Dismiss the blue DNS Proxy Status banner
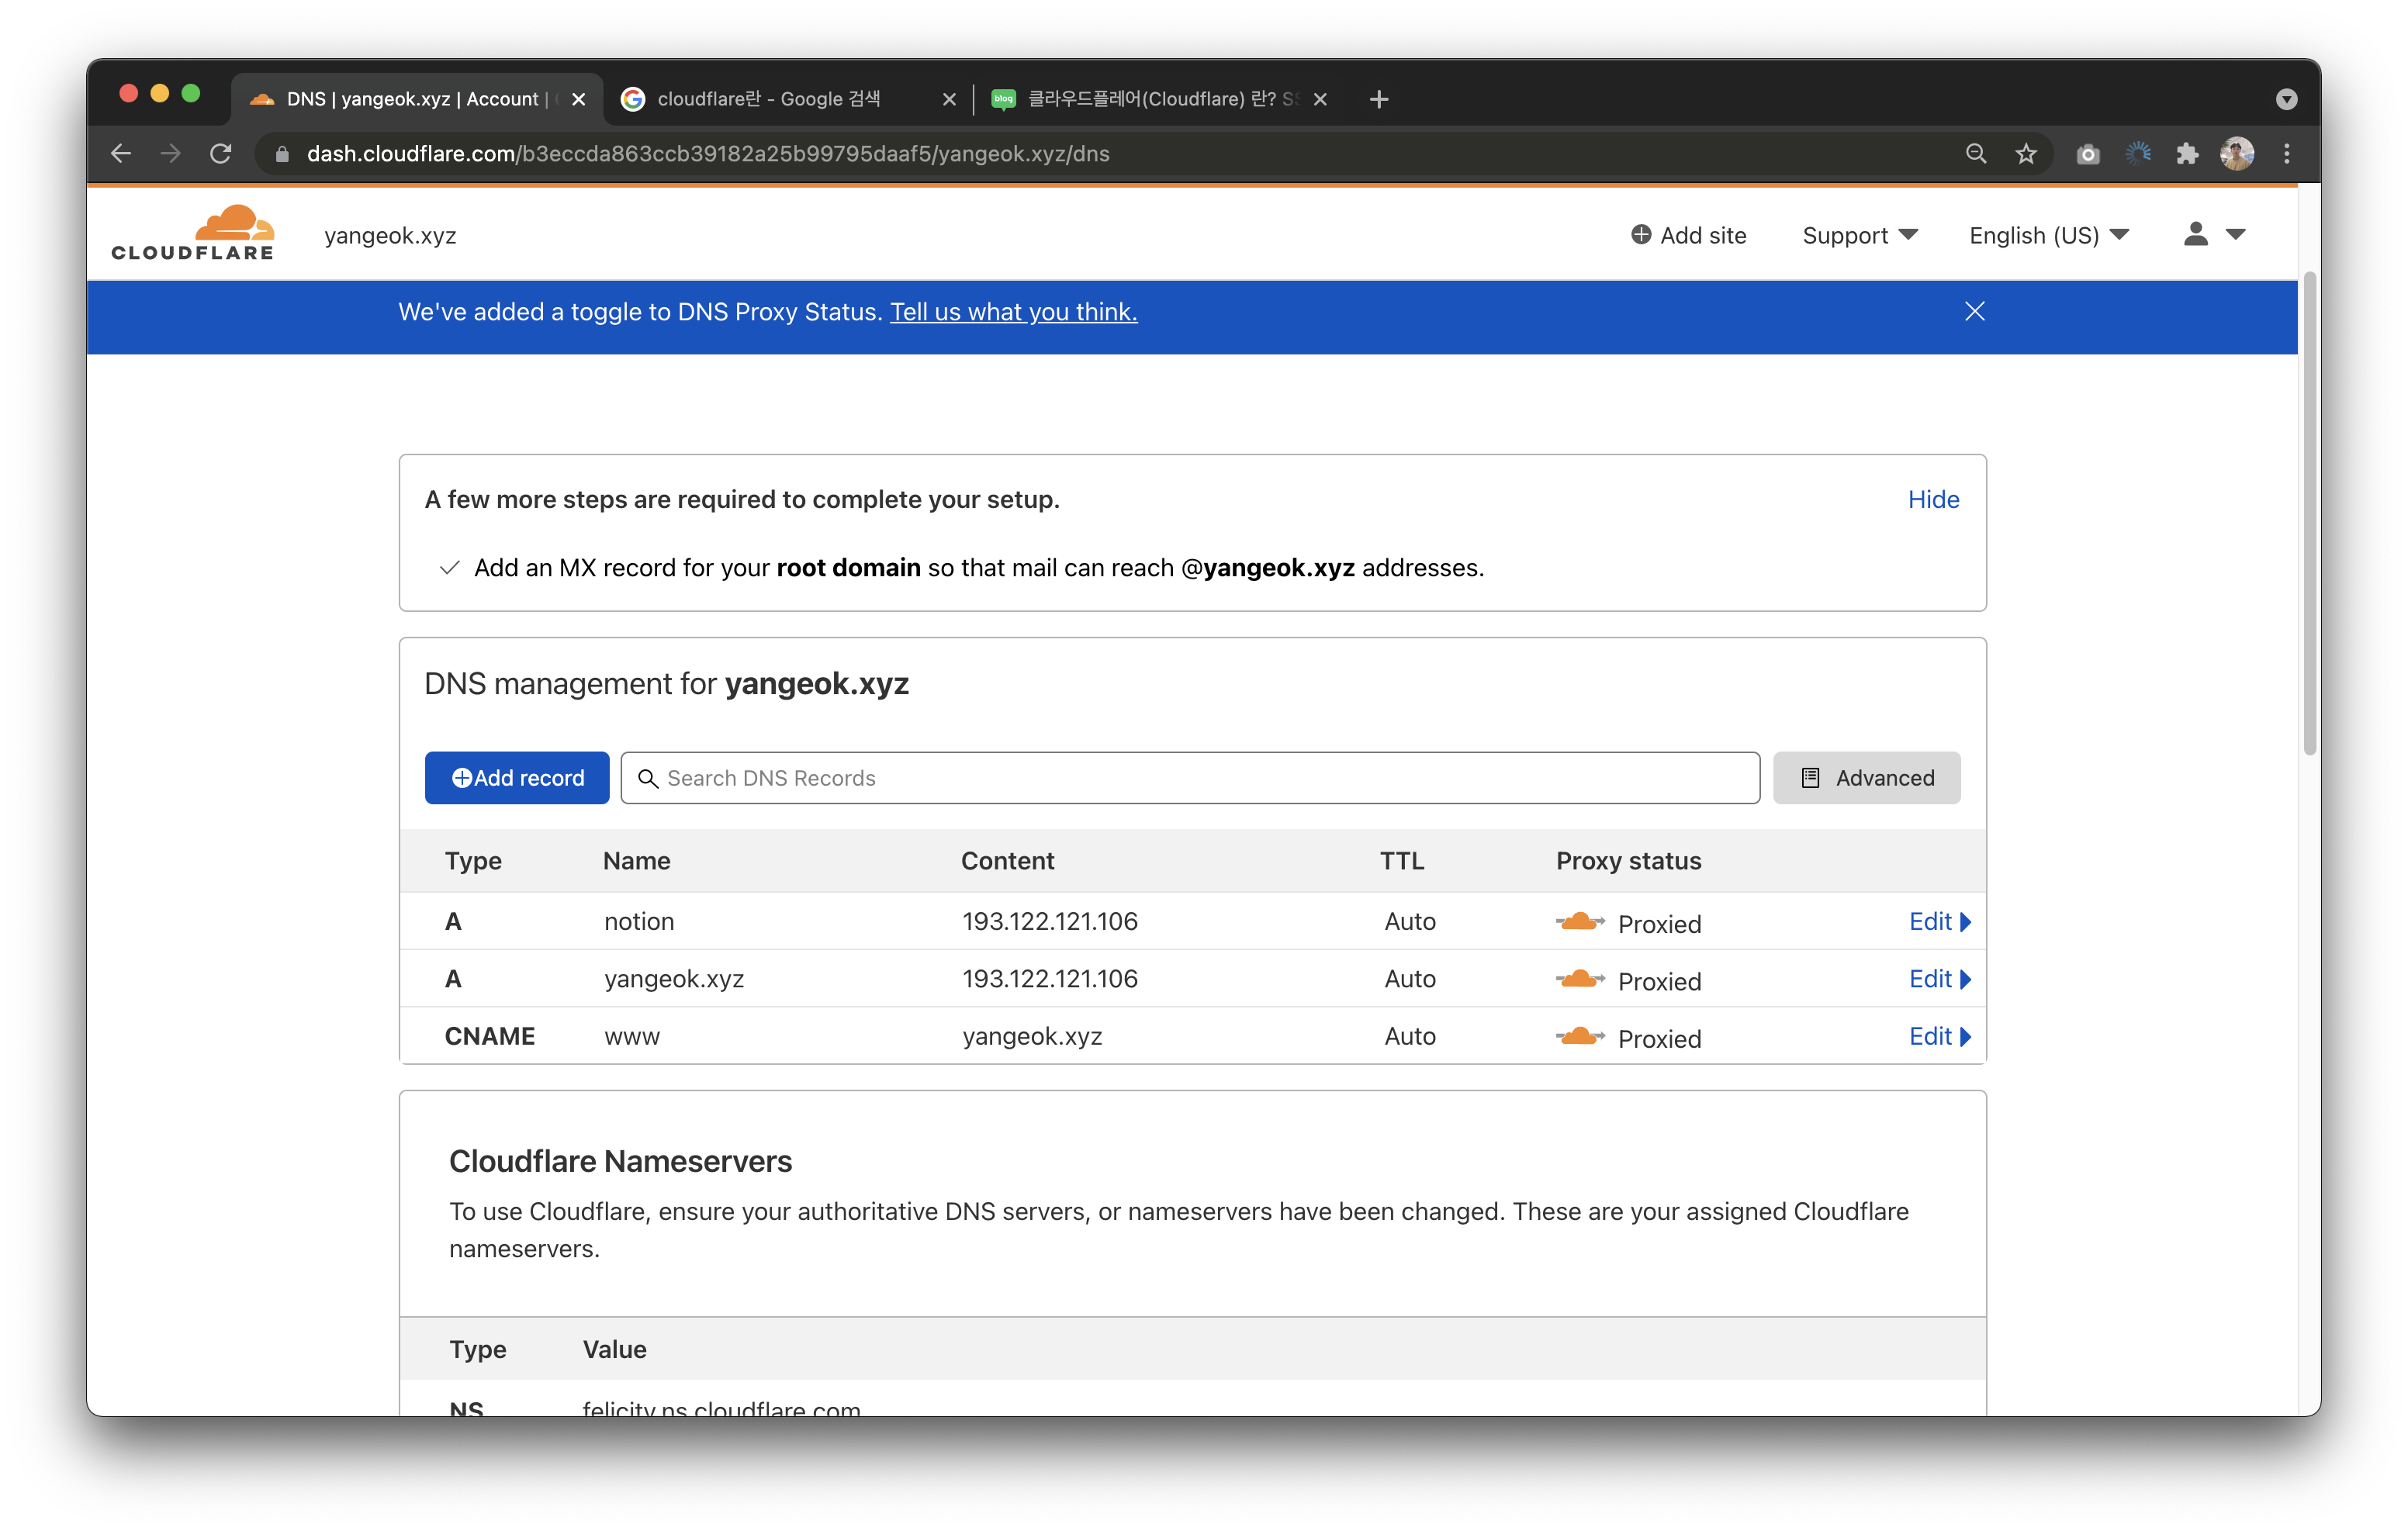The image size is (2408, 1531). click(x=1974, y=311)
